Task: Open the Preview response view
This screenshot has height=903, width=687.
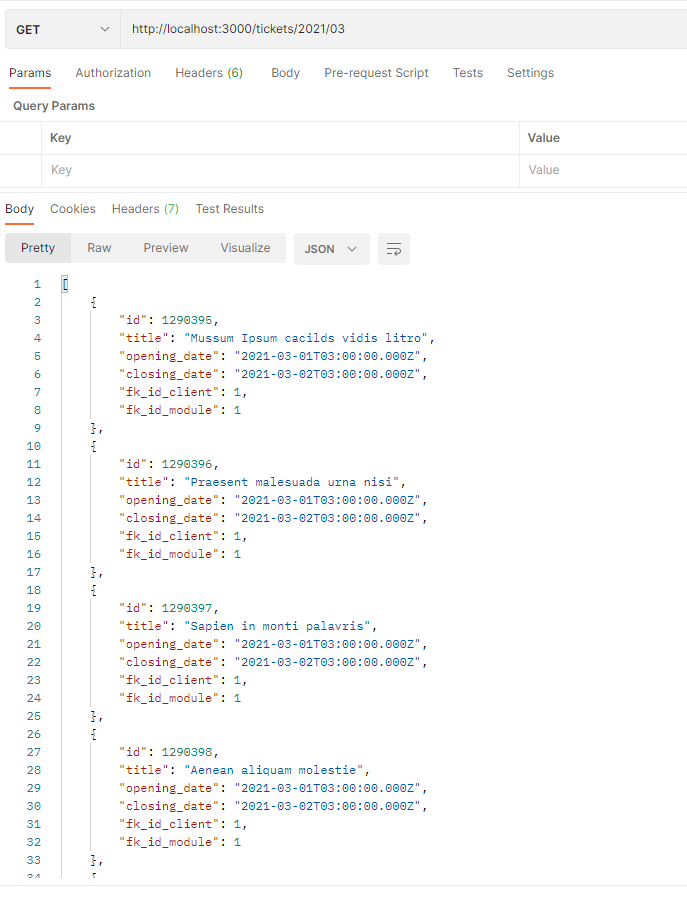Action: 165,247
